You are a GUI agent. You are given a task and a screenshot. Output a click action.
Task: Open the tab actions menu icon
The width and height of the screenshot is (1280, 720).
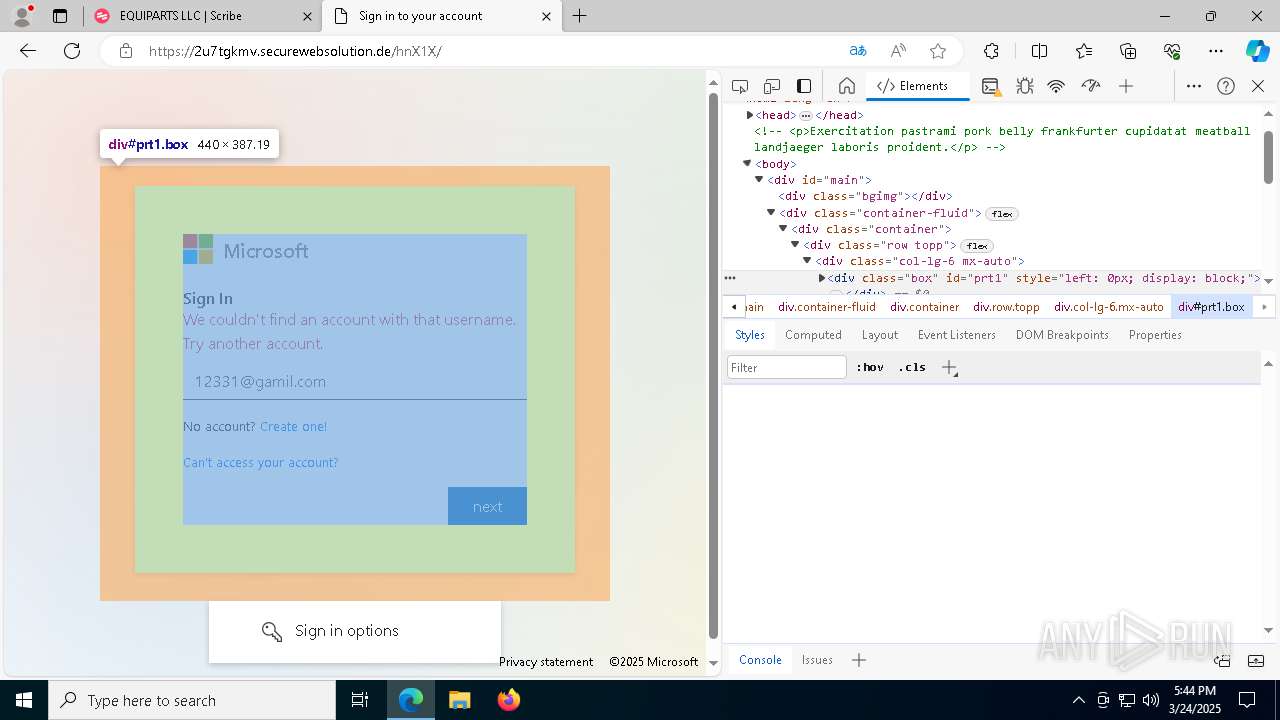point(60,16)
